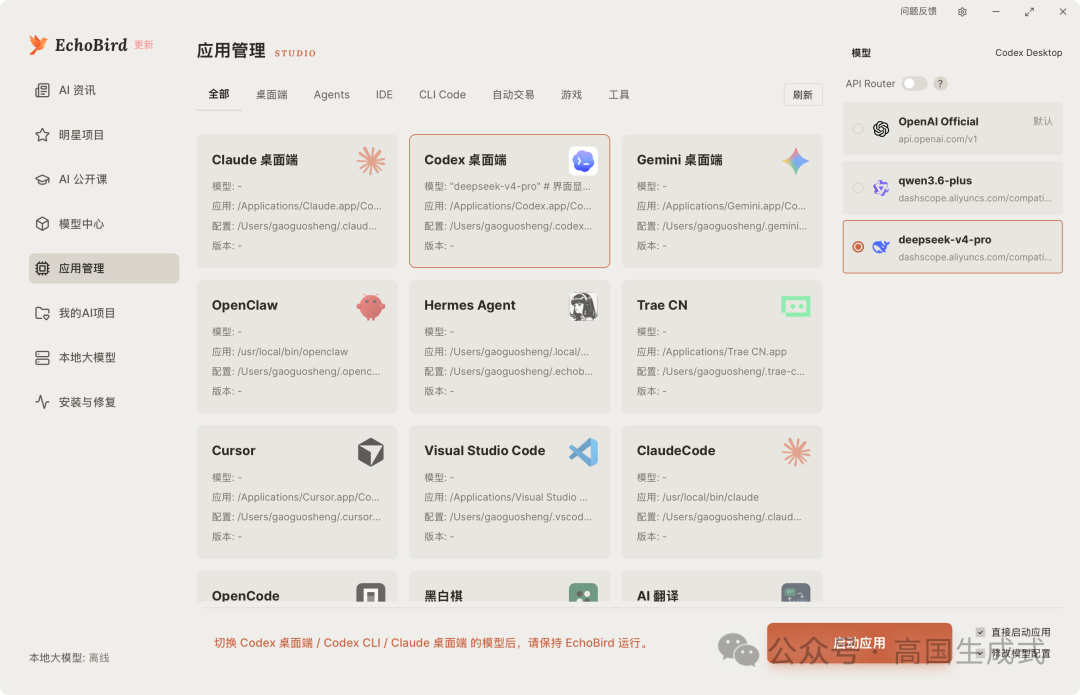Switch to the 游戏 tab

point(572,95)
